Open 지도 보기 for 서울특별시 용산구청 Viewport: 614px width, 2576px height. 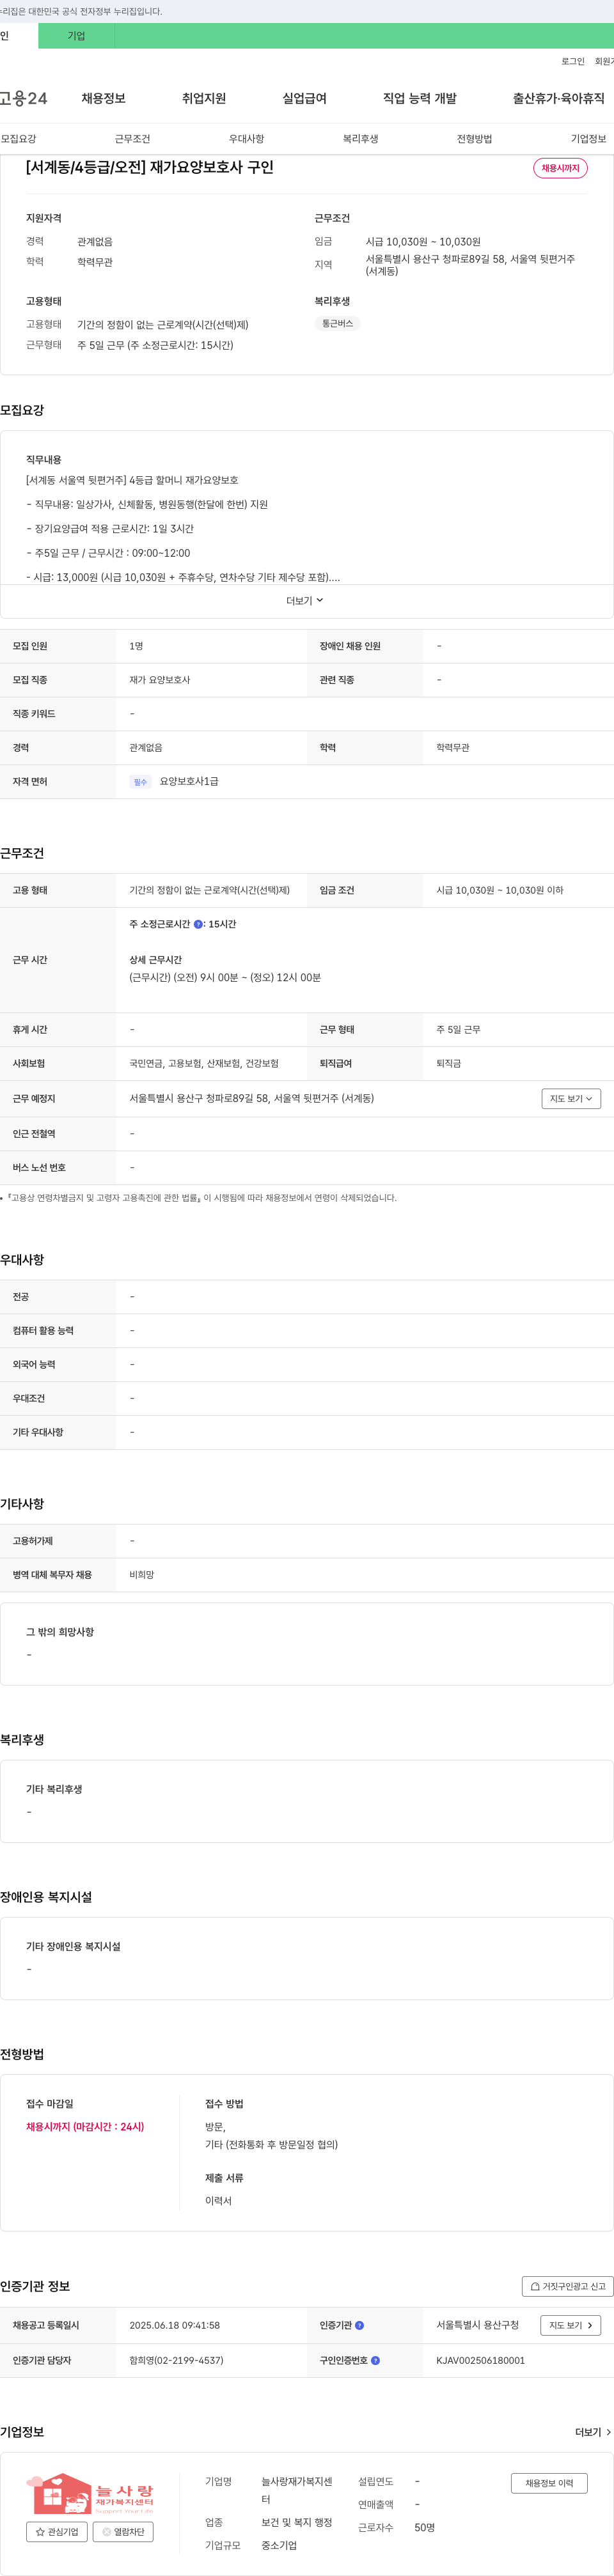coord(571,2325)
